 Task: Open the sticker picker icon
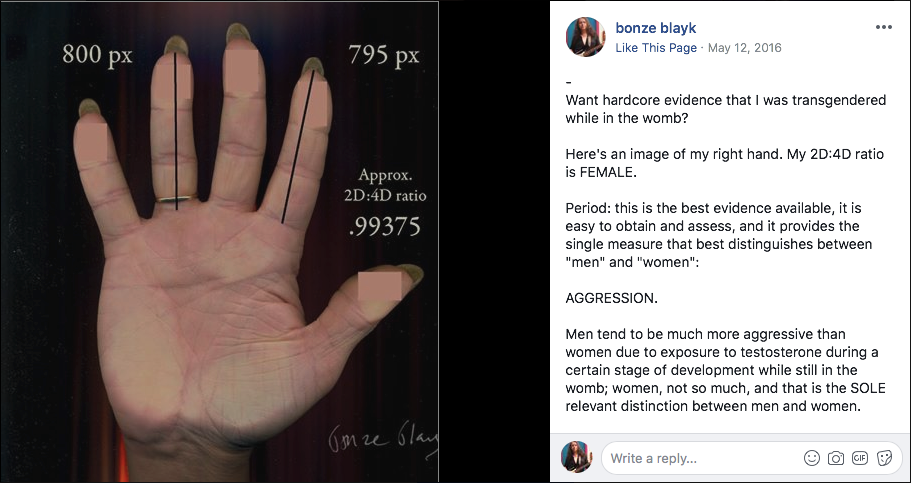coord(884,458)
